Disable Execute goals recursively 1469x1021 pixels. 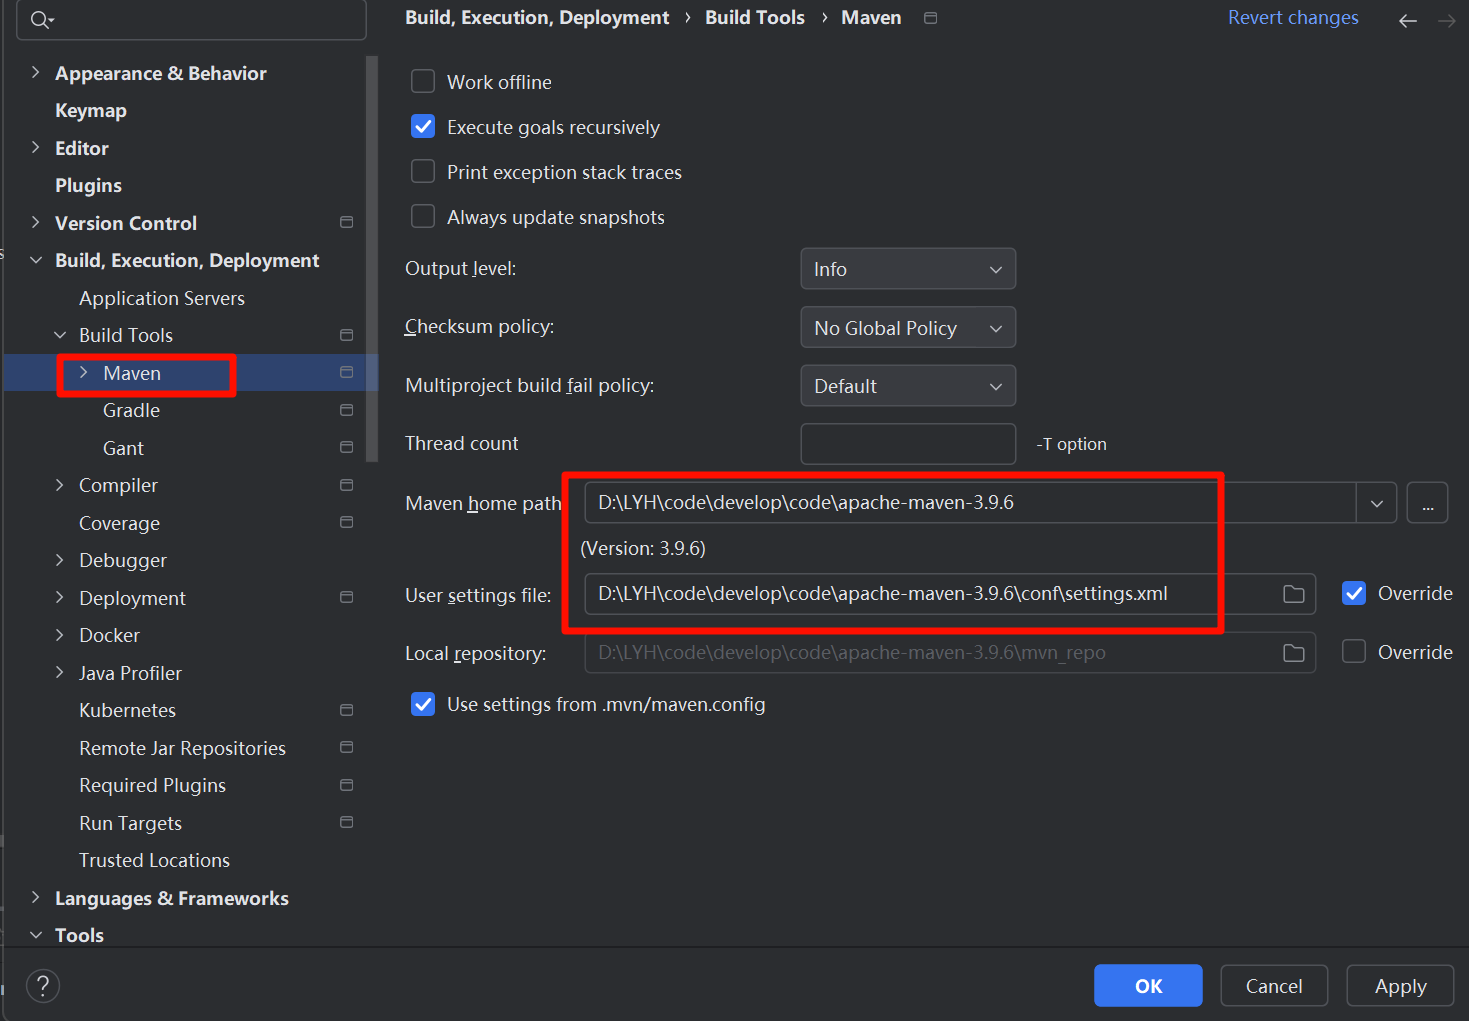pyautogui.click(x=422, y=126)
